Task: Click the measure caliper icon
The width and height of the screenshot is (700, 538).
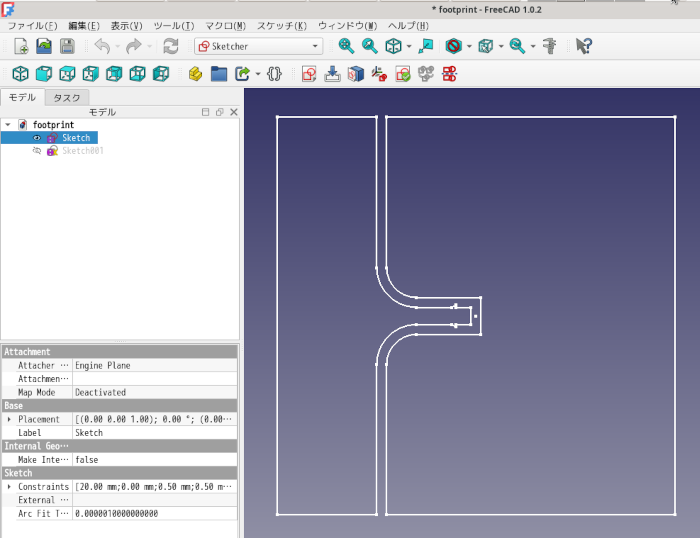Action: 550,46
